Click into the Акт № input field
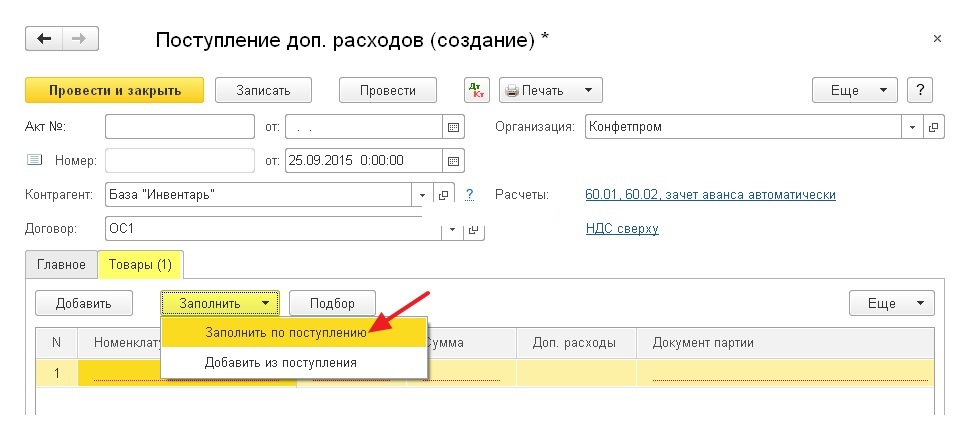 click(x=180, y=127)
